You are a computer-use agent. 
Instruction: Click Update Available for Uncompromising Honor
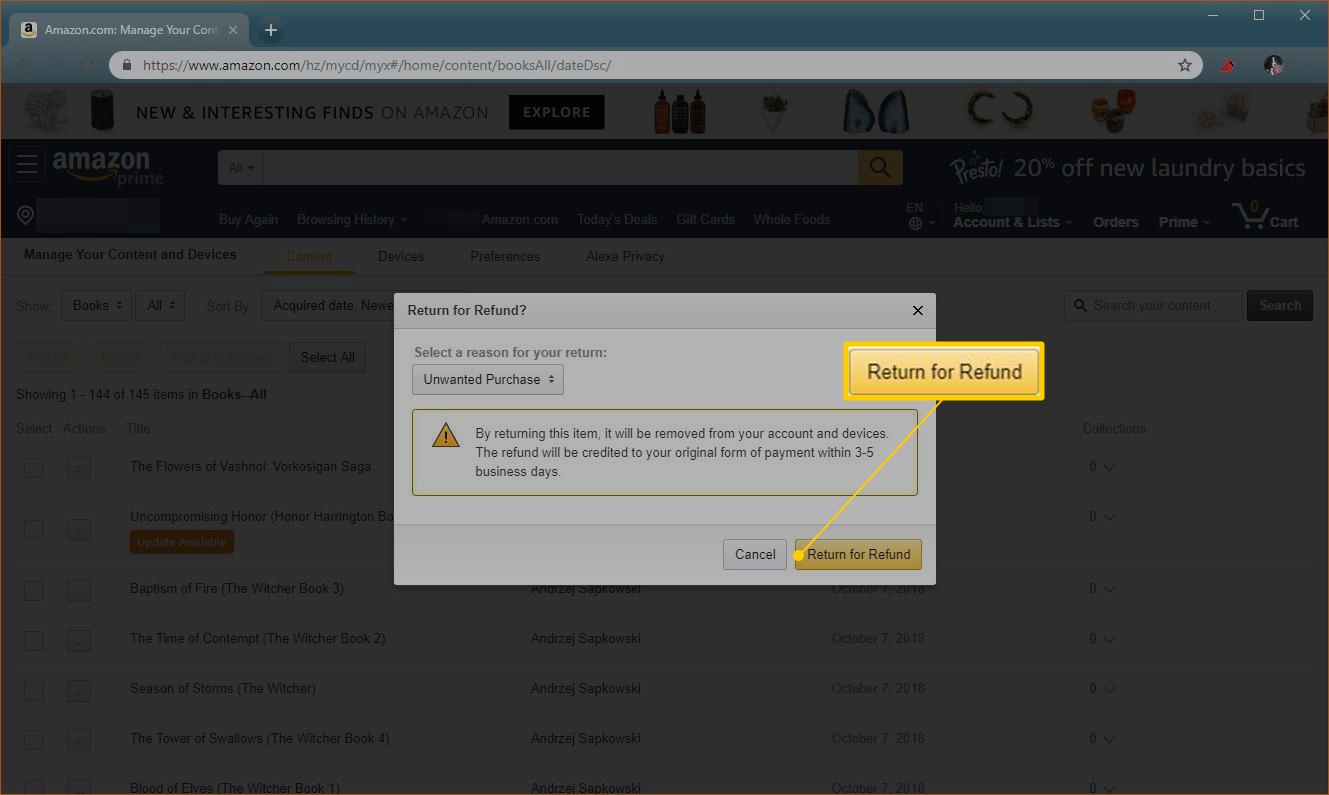click(182, 542)
